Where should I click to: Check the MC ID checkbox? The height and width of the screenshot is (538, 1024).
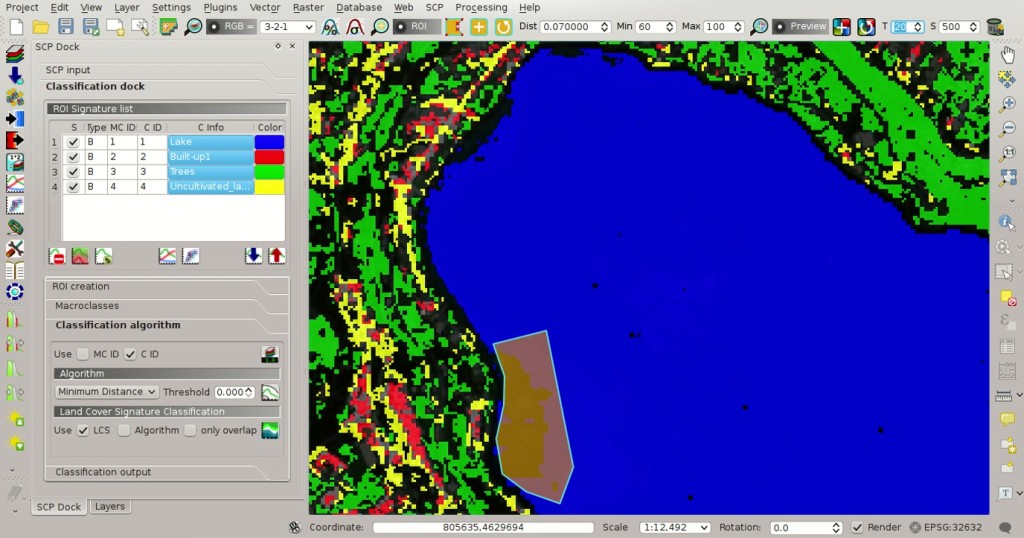point(83,354)
